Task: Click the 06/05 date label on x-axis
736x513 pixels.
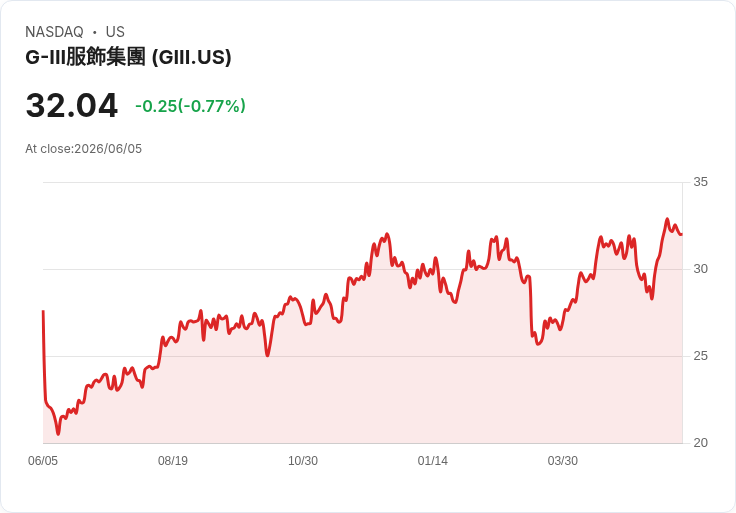Action: (x=43, y=460)
